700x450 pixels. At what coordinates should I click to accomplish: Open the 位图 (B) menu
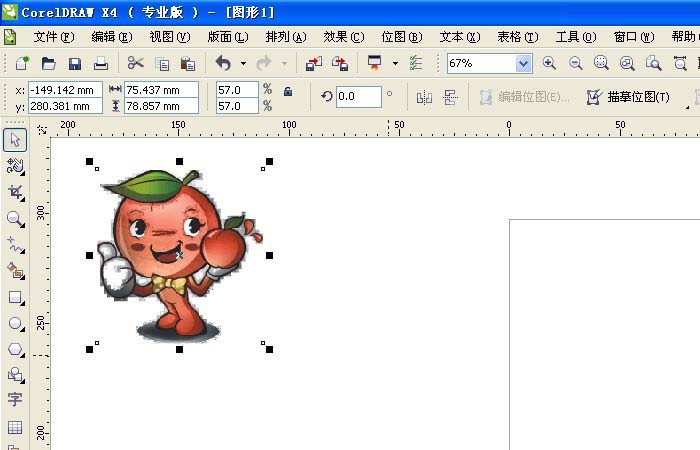point(402,37)
